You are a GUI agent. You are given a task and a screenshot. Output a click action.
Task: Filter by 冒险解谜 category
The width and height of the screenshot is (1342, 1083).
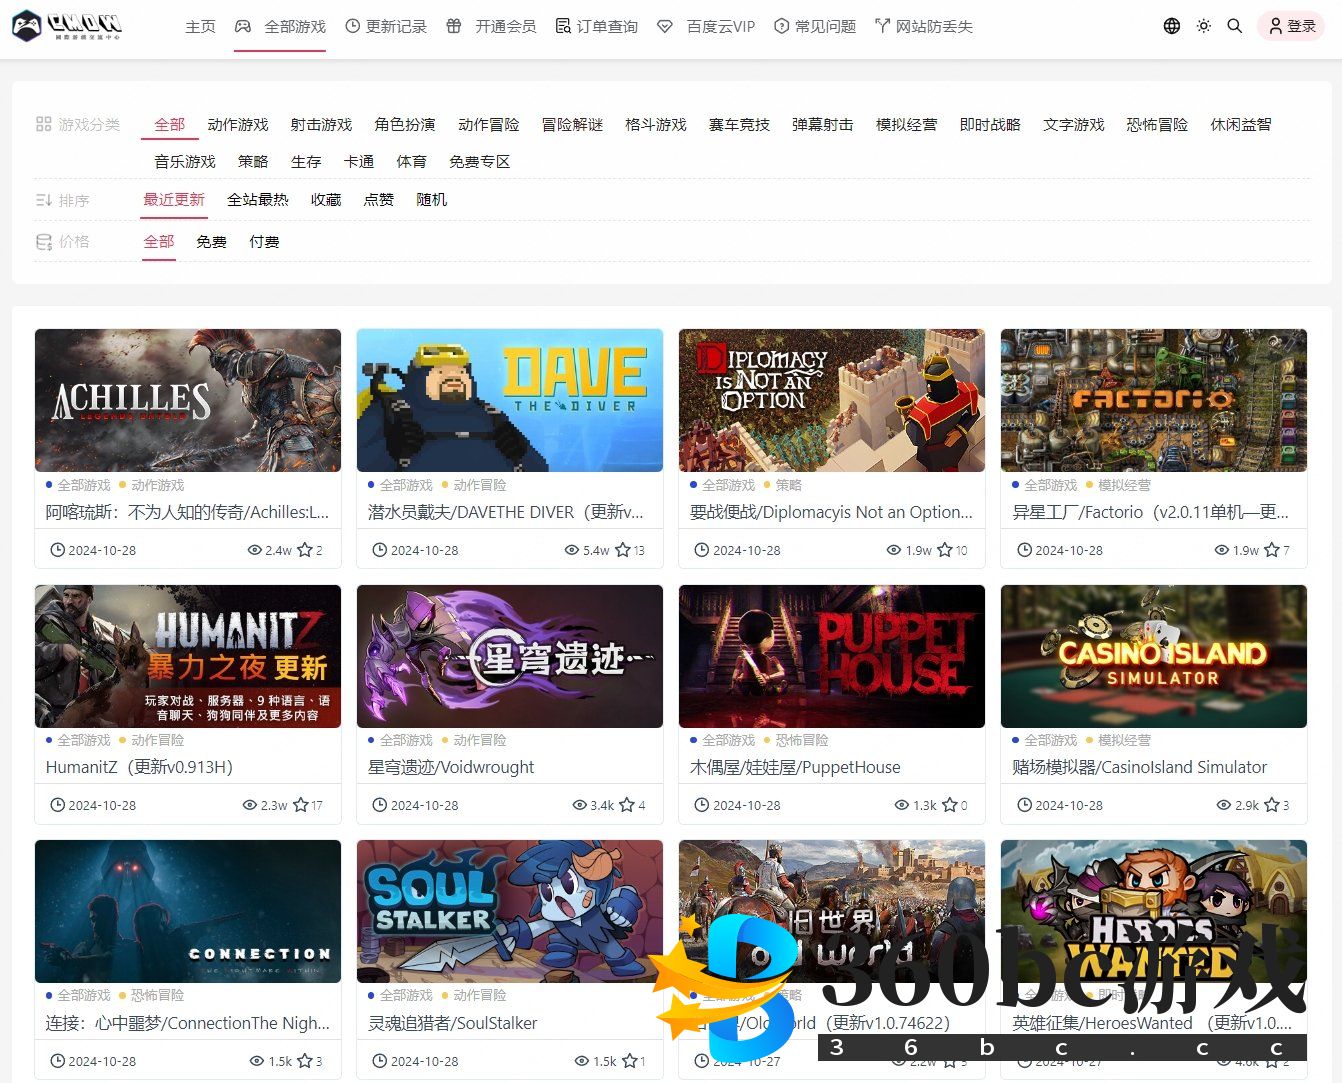coord(573,124)
